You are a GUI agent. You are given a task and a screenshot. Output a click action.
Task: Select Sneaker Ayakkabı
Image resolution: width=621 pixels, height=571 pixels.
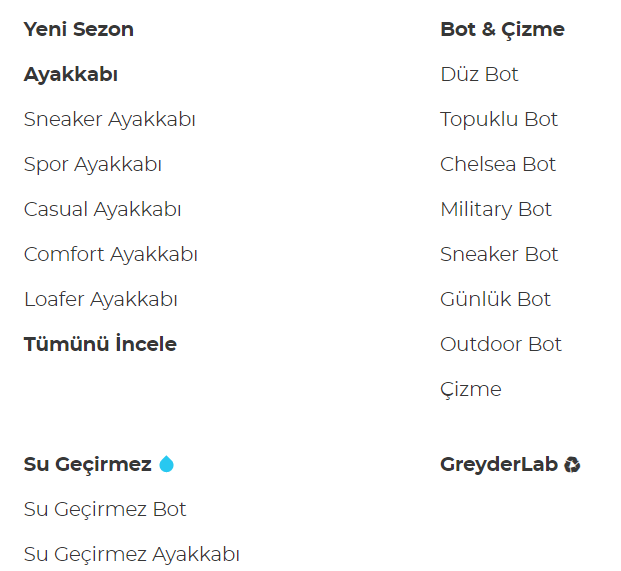pos(109,119)
